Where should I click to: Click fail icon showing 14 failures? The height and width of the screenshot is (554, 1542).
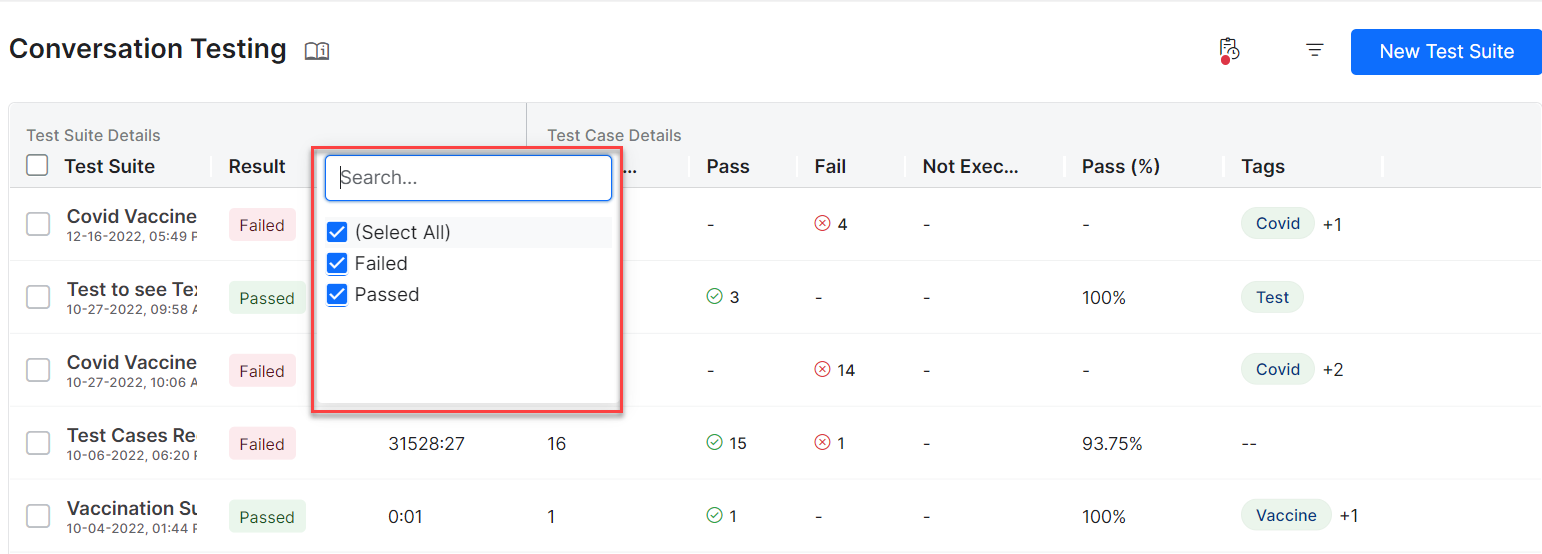823,370
